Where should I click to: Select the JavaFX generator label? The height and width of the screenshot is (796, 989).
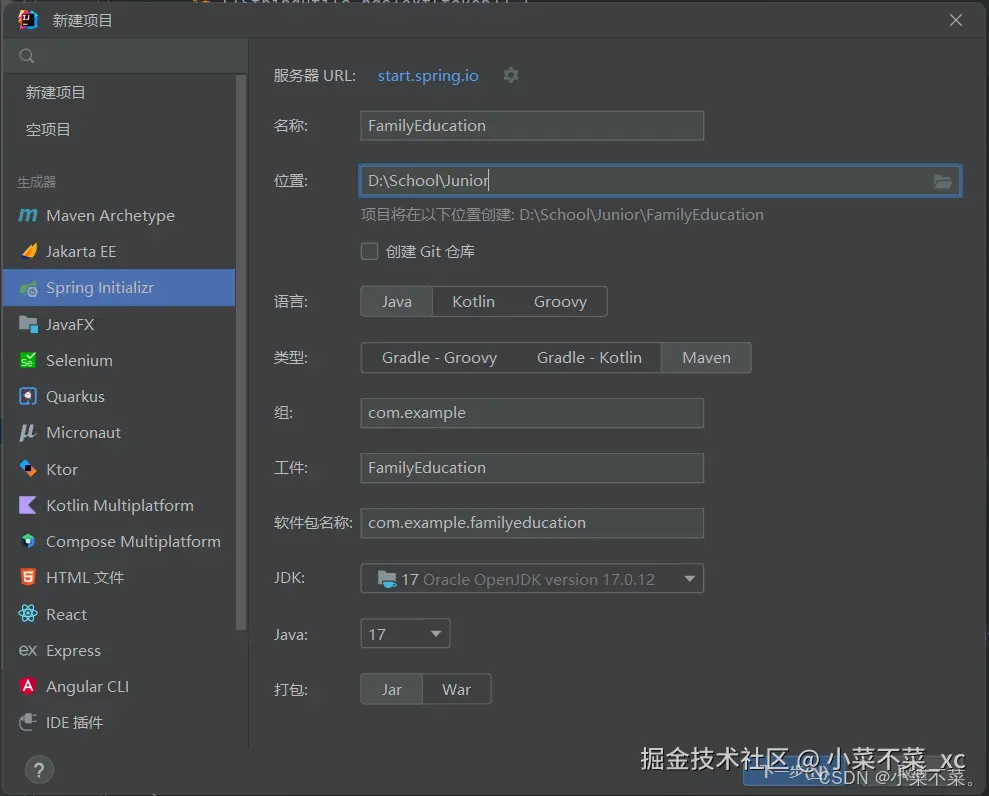[x=70, y=325]
